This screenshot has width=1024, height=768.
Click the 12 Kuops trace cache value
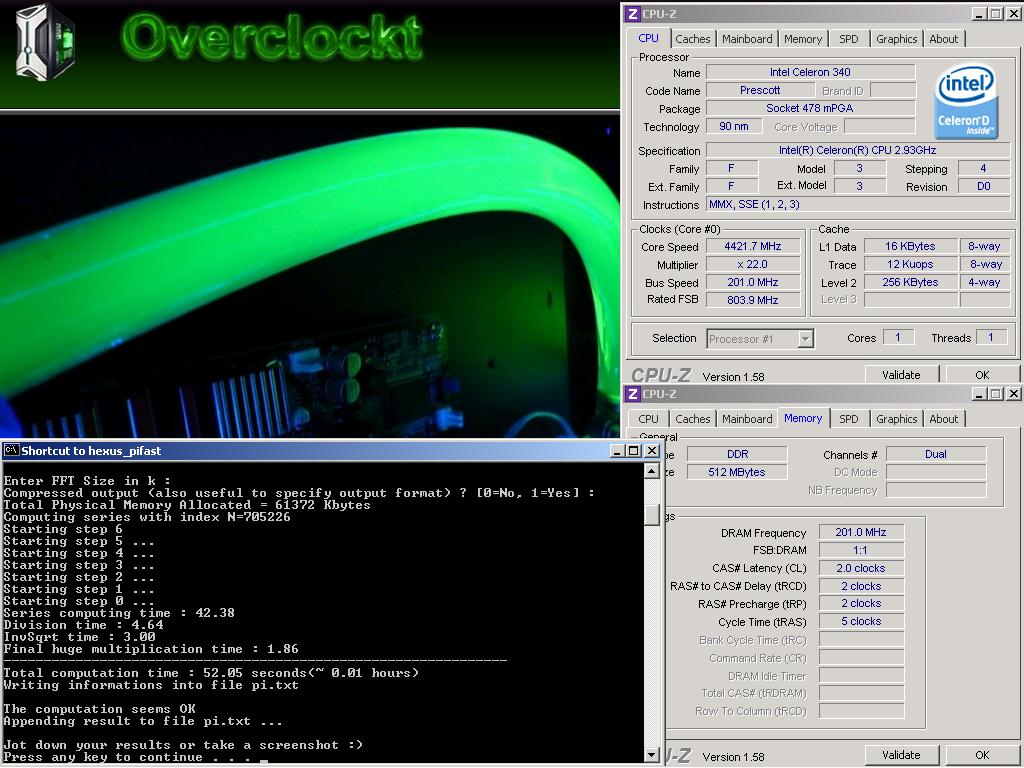pyautogui.click(x=910, y=264)
